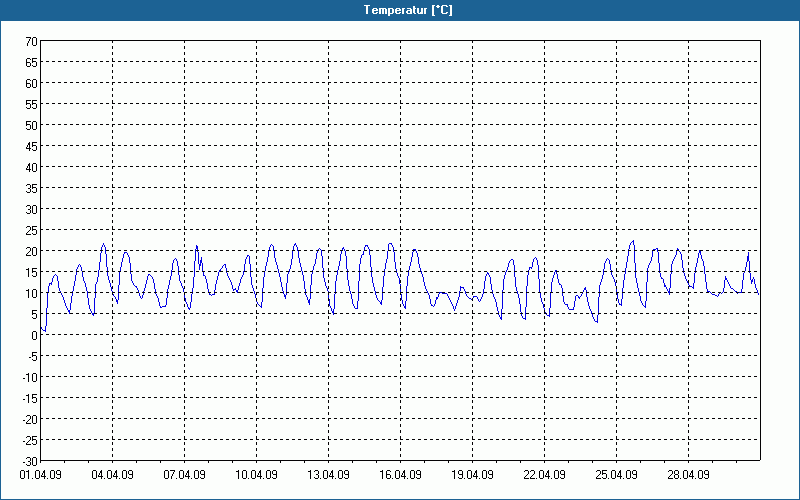Click the 50 label on the y-axis

point(32,126)
